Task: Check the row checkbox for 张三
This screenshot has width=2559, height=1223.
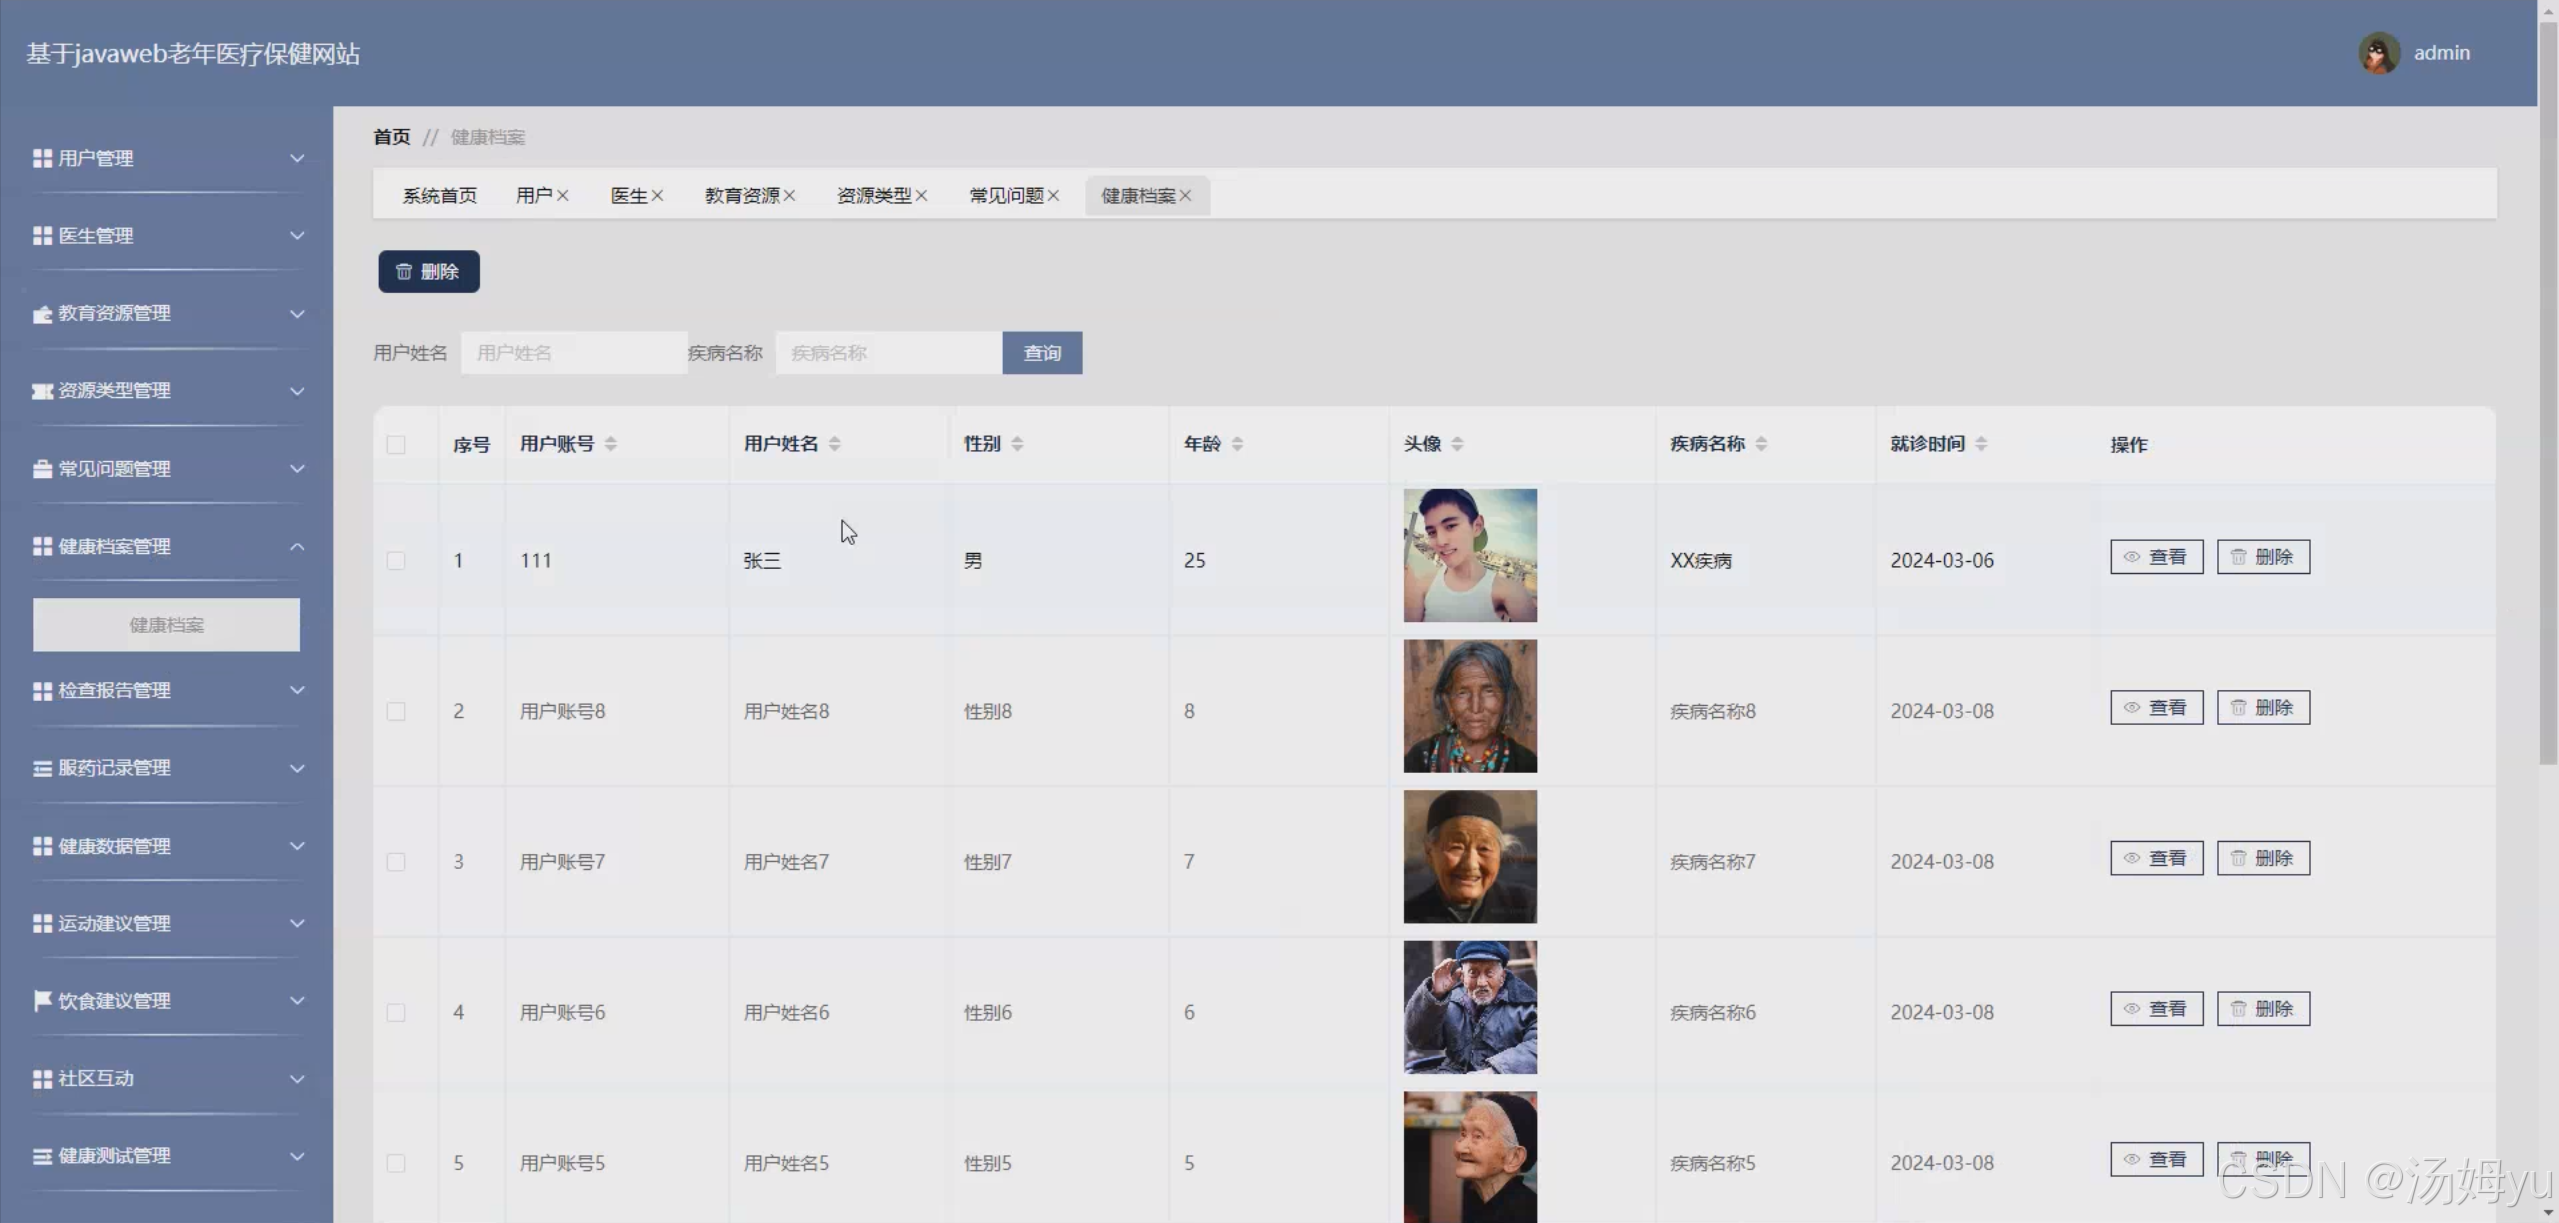Action: click(x=396, y=561)
